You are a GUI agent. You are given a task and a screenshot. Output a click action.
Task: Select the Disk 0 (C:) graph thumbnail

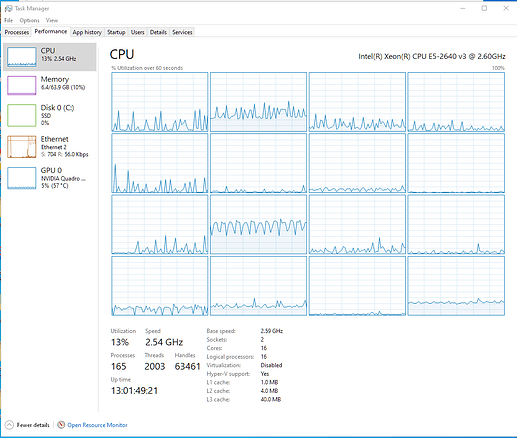pos(22,115)
